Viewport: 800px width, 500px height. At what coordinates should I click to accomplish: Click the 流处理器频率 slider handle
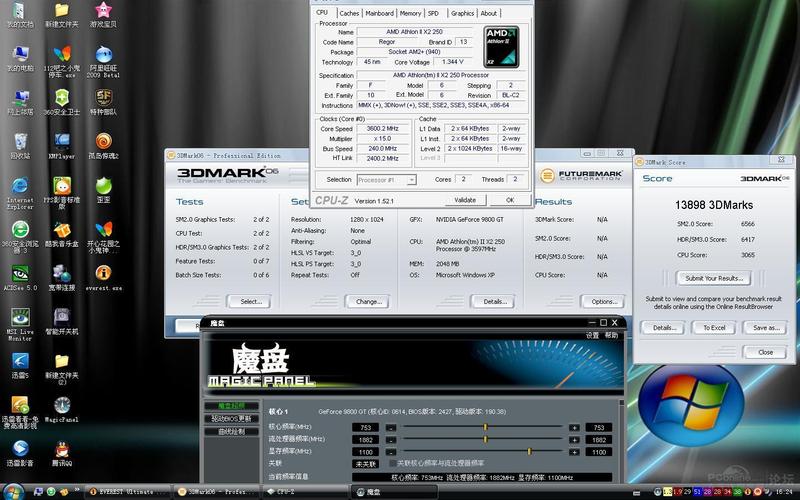click(x=485, y=439)
